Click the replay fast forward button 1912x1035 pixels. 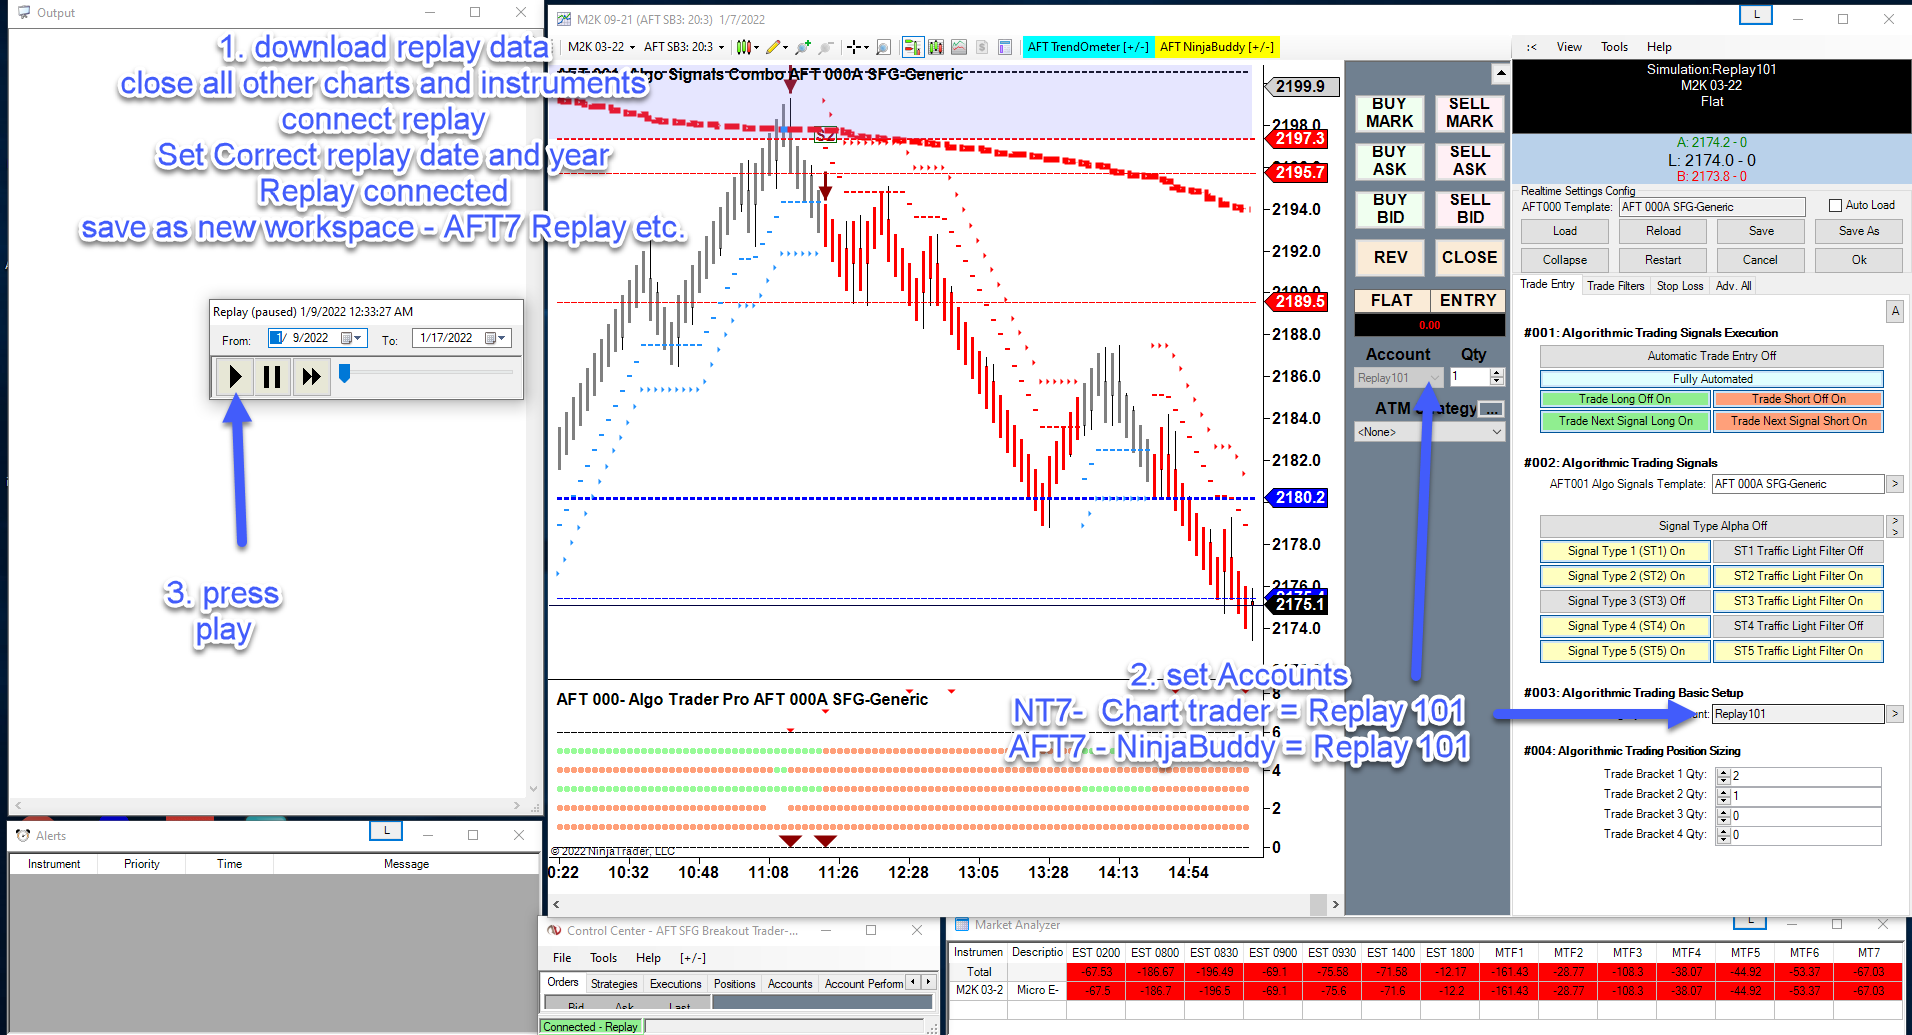[x=311, y=377]
